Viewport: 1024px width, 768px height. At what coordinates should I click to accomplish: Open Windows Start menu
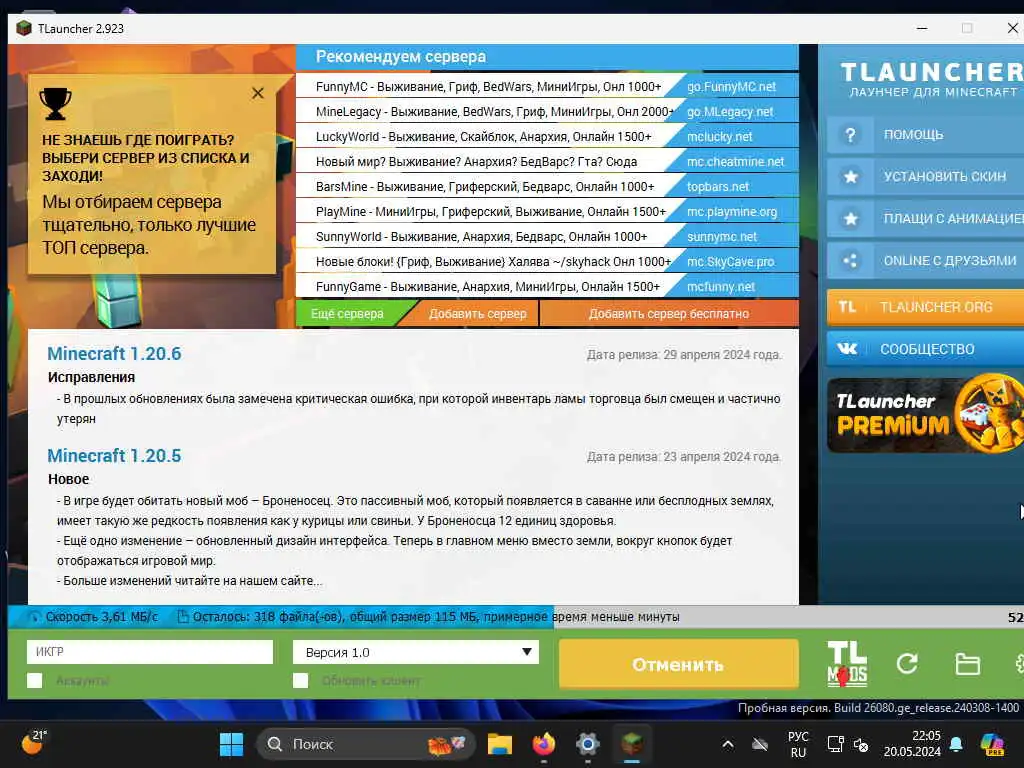(231, 744)
